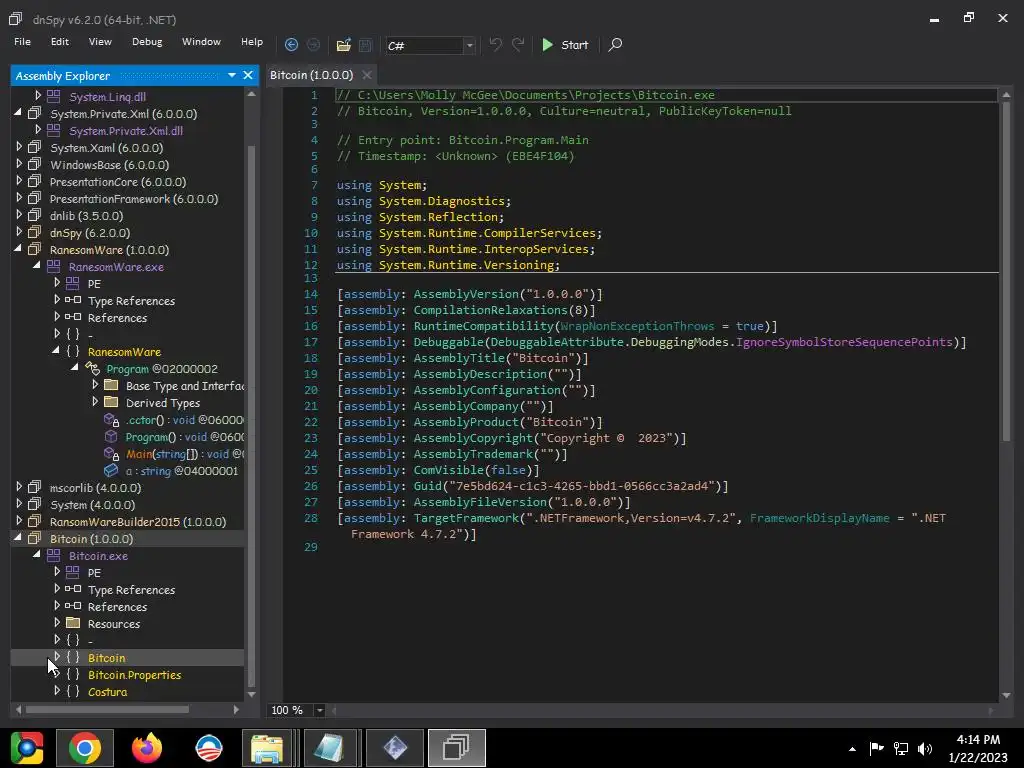The width and height of the screenshot is (1024, 768).
Task: Select the RanesomWare namespace node
Action: [x=124, y=352]
